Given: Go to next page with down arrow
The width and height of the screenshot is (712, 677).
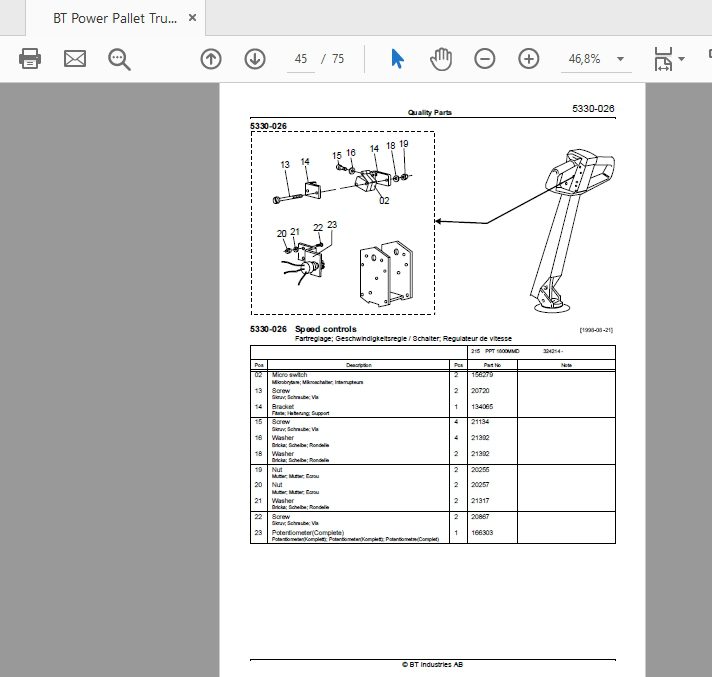Looking at the screenshot, I should point(255,59).
